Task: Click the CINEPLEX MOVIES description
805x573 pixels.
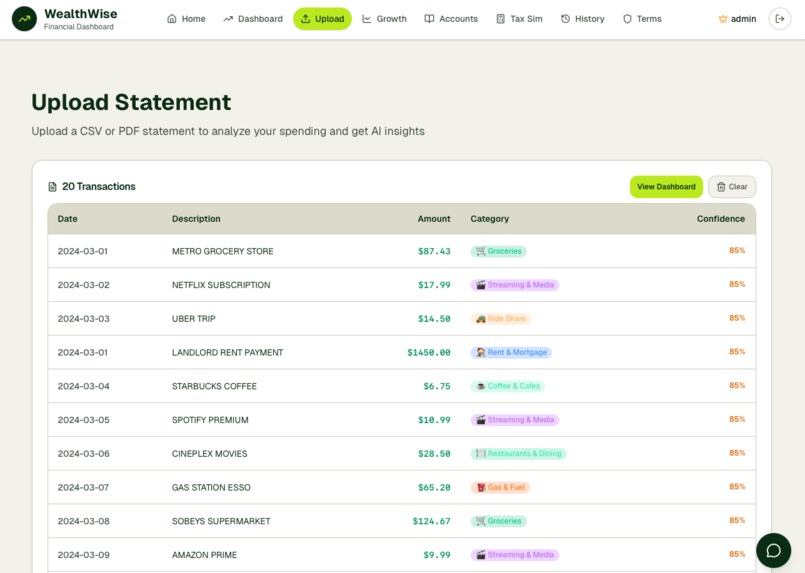Action: (x=209, y=454)
